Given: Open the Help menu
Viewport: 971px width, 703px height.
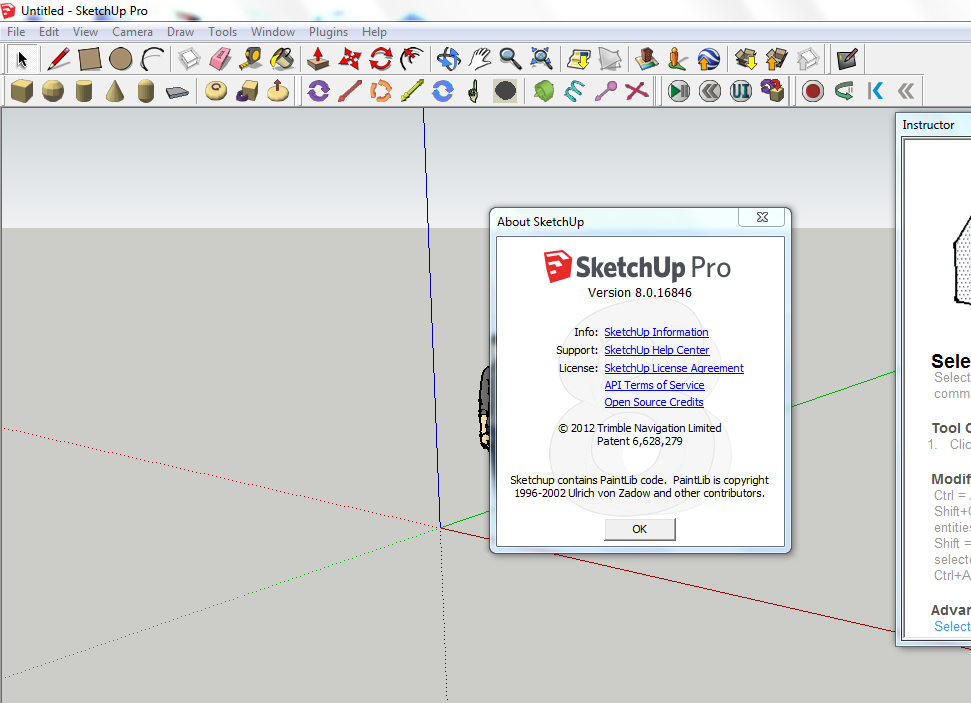Looking at the screenshot, I should (374, 32).
